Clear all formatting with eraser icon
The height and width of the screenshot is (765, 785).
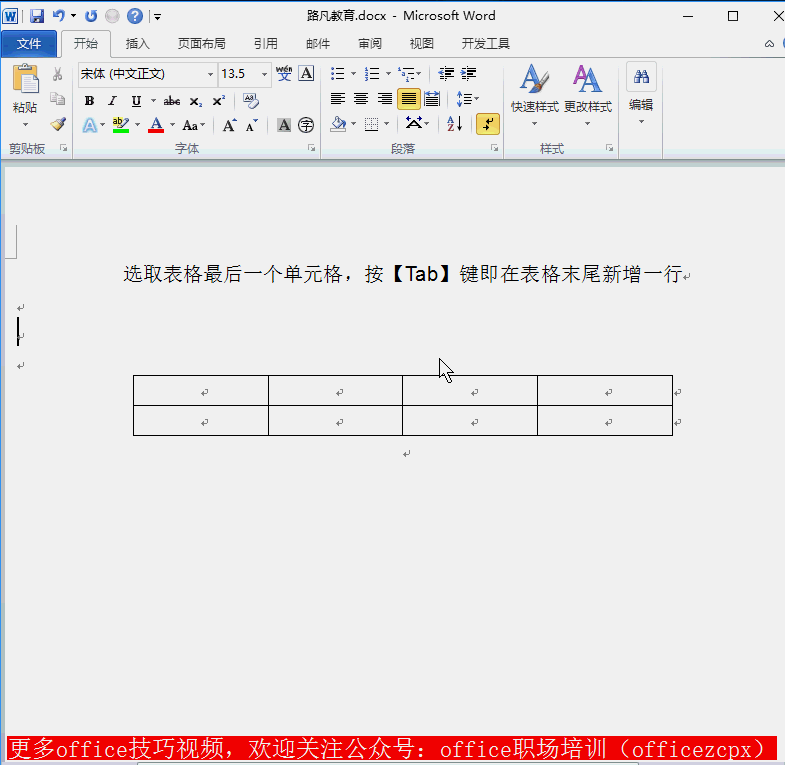[x=251, y=101]
